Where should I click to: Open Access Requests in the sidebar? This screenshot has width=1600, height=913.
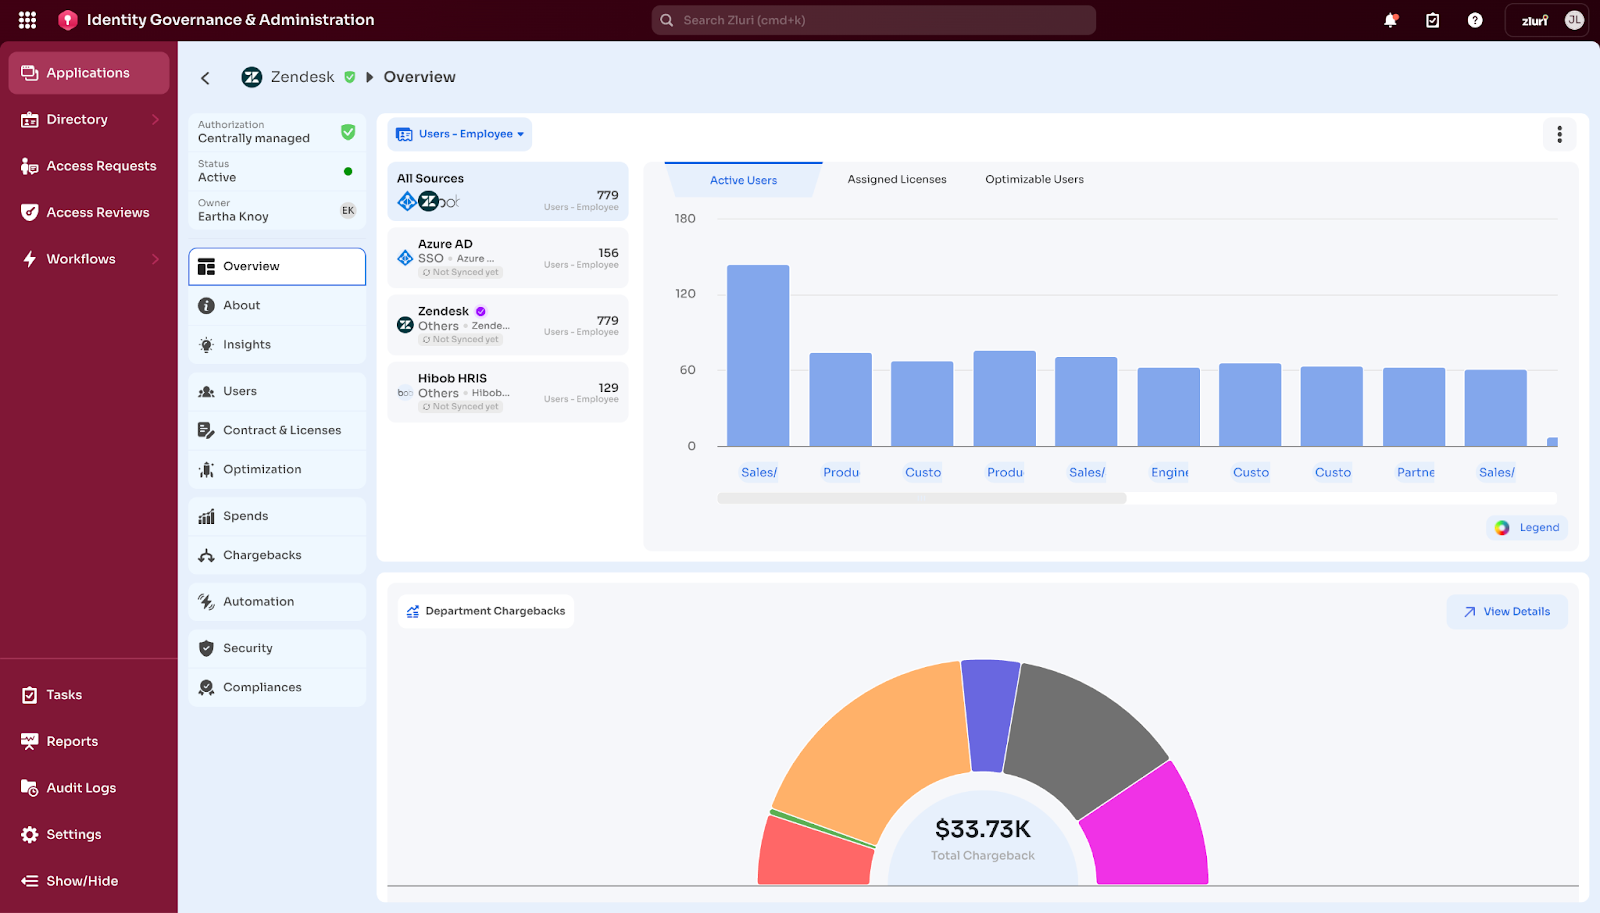89,166
